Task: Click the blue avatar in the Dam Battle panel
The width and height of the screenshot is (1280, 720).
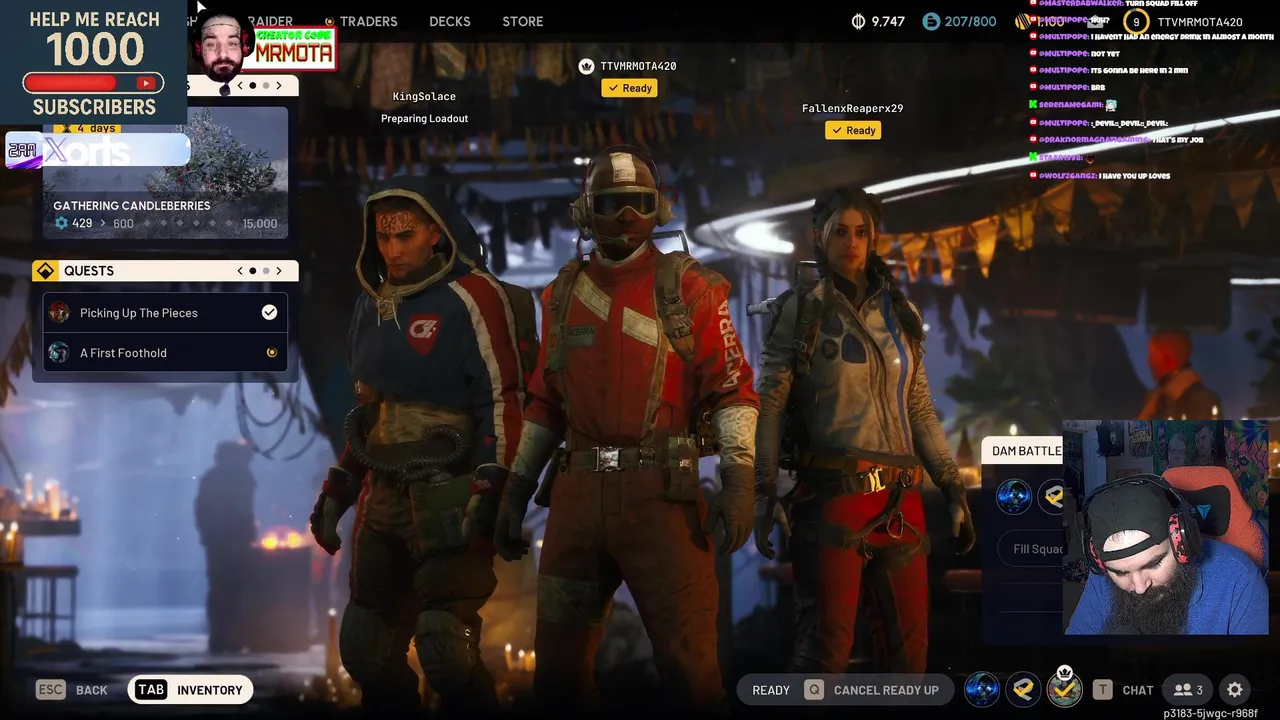Action: pos(1014,497)
